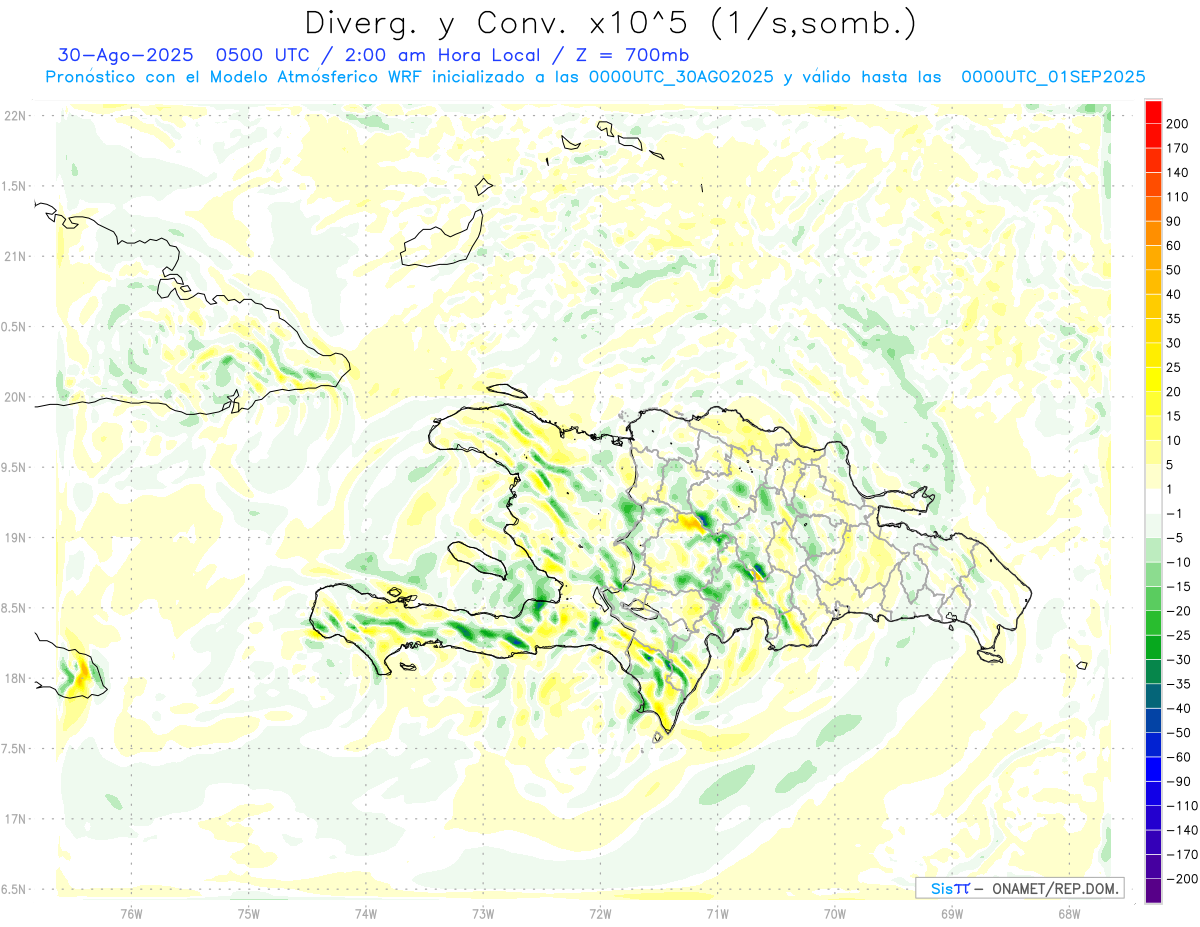Click the '21N' latitude label
This screenshot has height=927, width=1200.
[x=14, y=257]
